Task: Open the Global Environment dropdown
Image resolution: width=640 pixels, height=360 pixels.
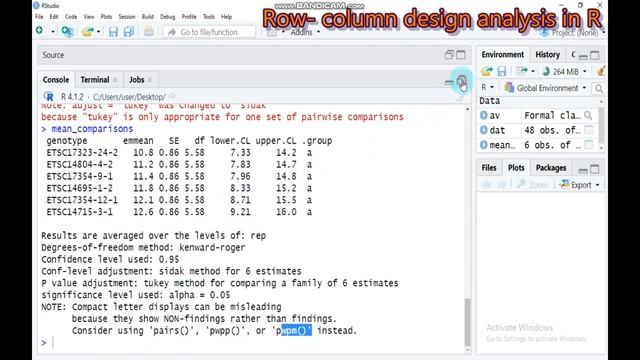Action: click(x=545, y=88)
